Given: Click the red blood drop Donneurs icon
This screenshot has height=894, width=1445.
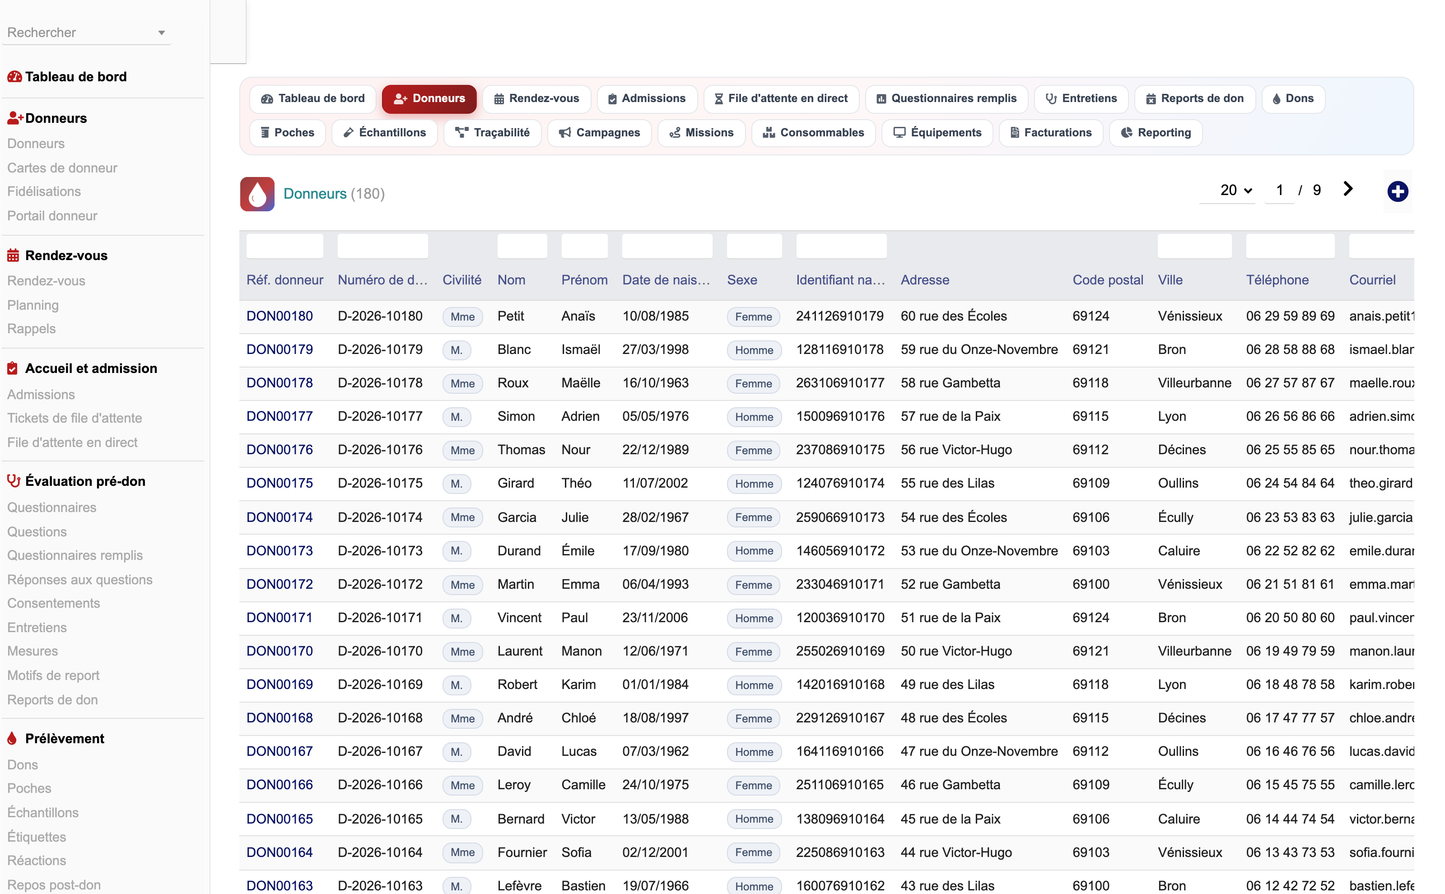Looking at the screenshot, I should [257, 194].
